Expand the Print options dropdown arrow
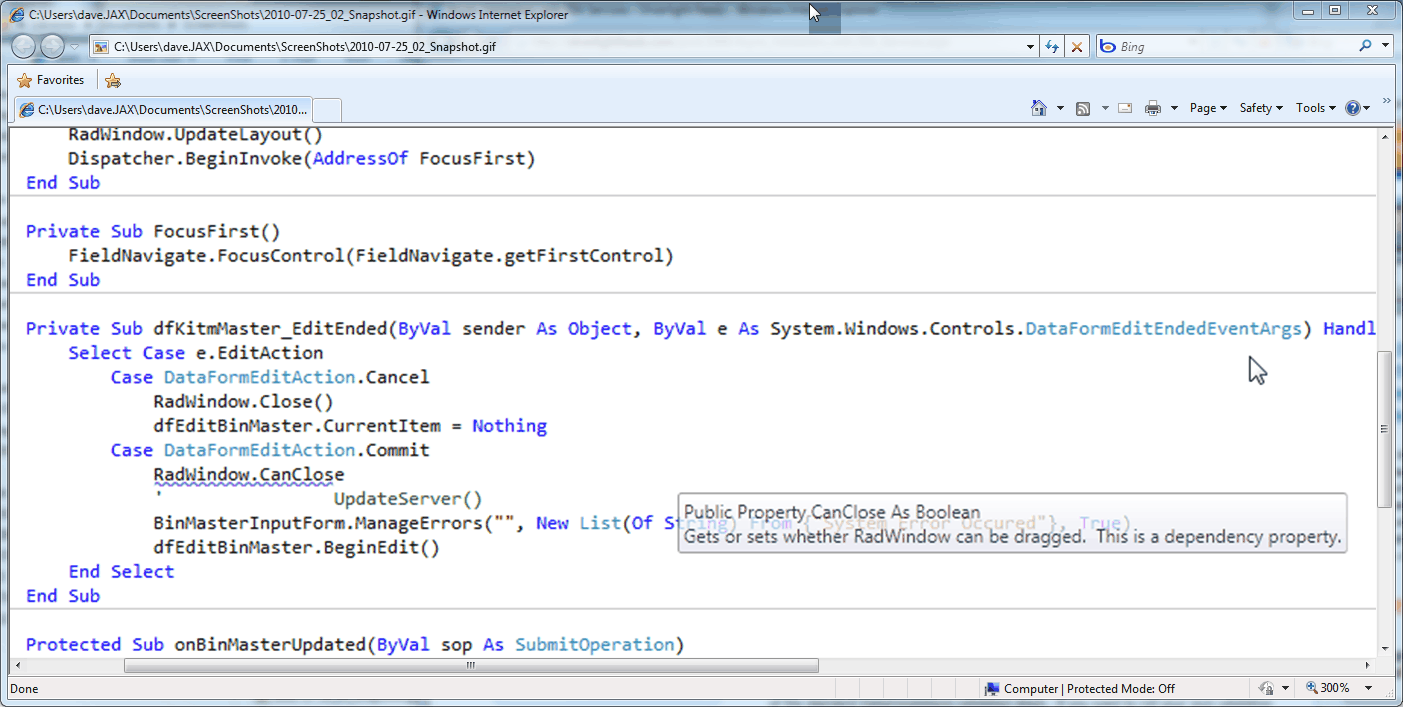1403x707 pixels. point(1174,108)
